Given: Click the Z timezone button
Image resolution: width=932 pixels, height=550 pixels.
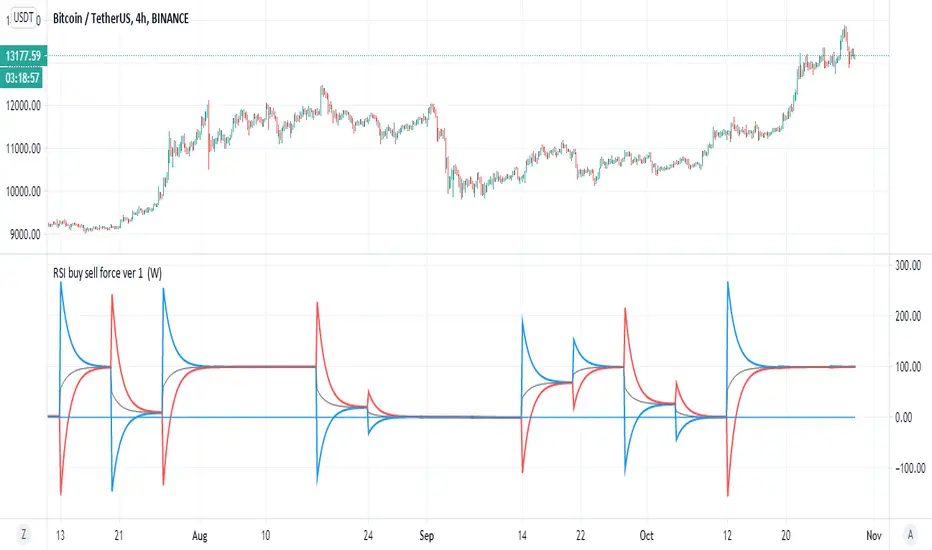Looking at the screenshot, I should point(23,534).
